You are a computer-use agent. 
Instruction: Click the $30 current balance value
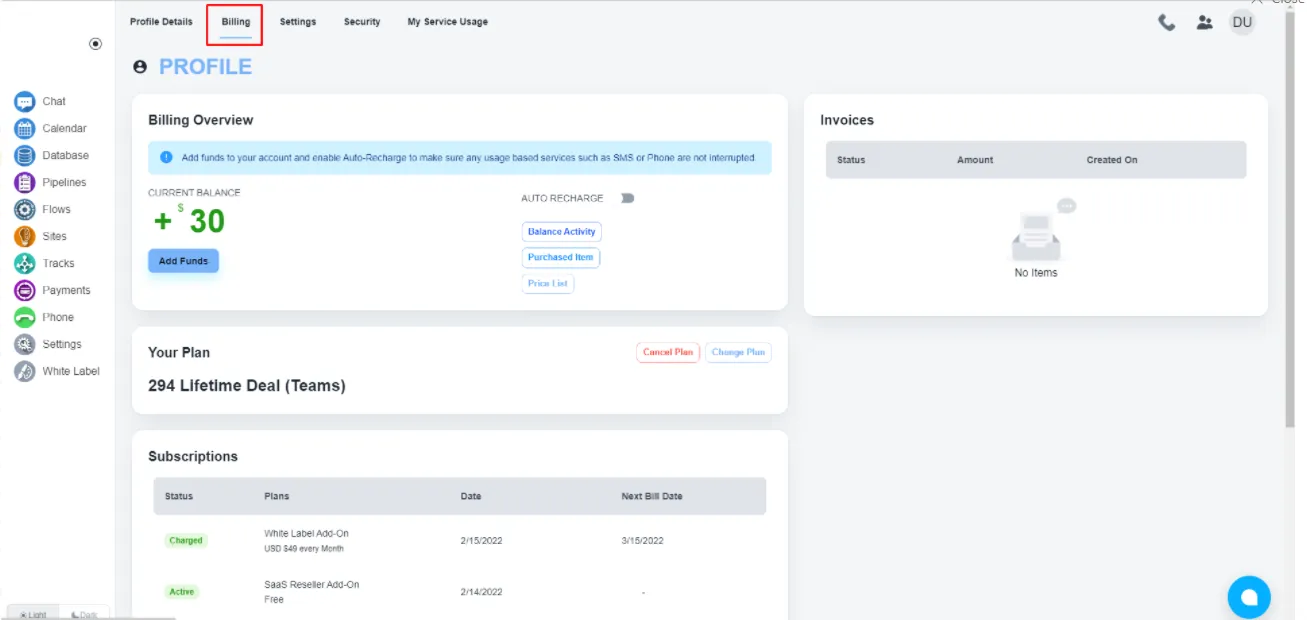(x=190, y=221)
